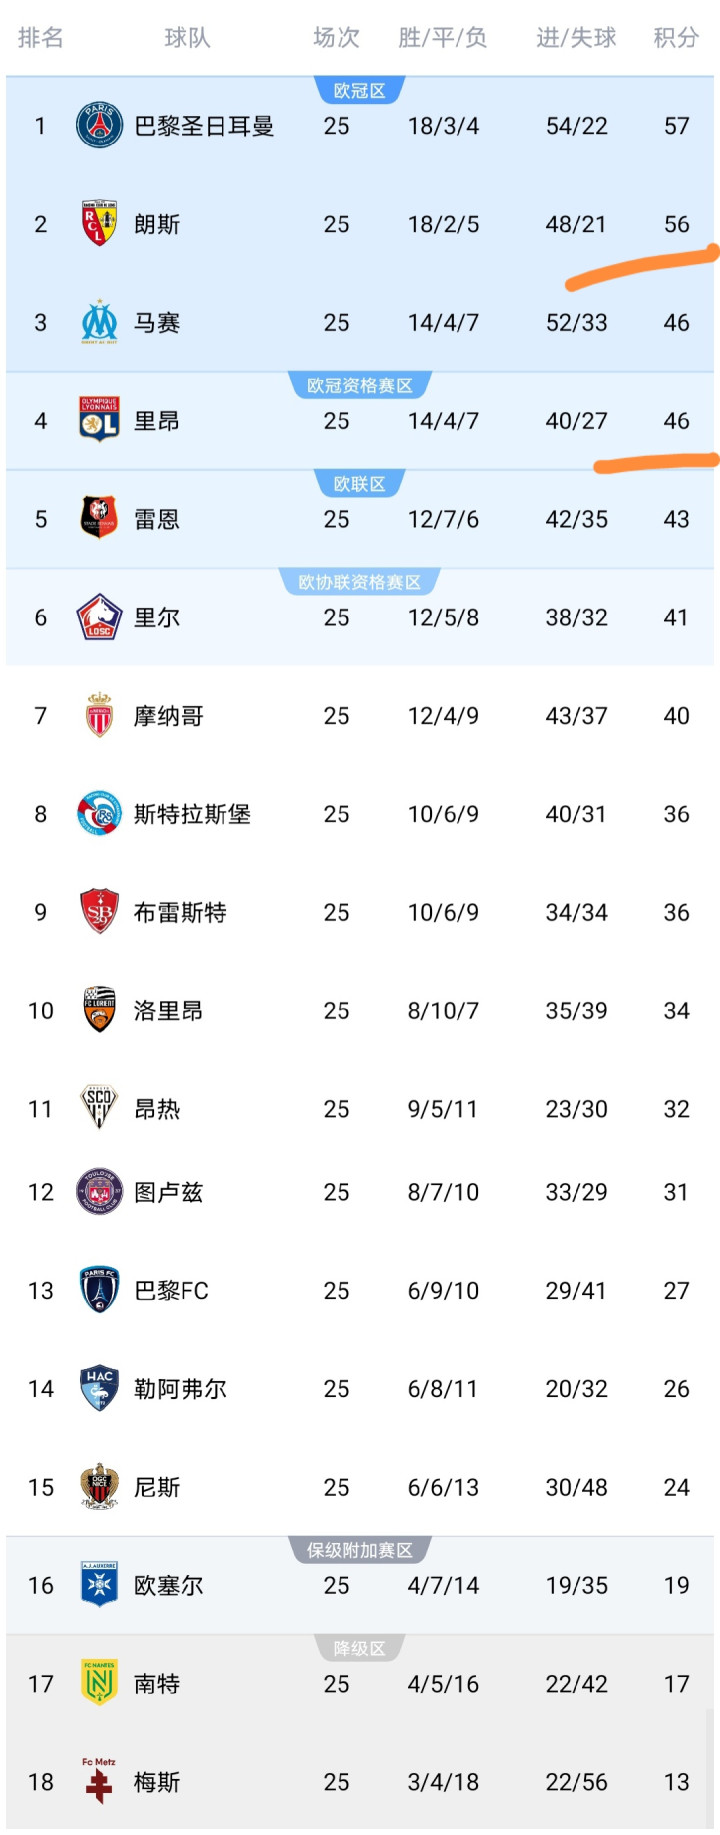
Task: Click the AS Monaco crest
Action: point(99,715)
